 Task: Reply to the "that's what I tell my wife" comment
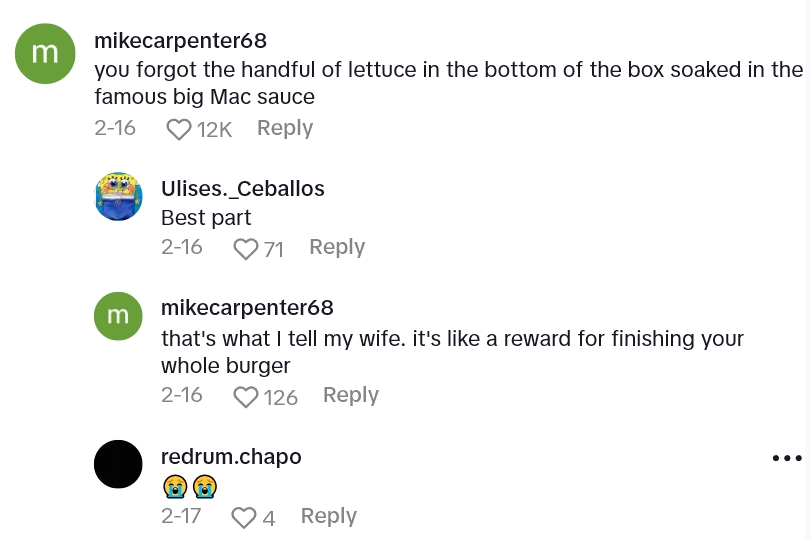coord(351,395)
